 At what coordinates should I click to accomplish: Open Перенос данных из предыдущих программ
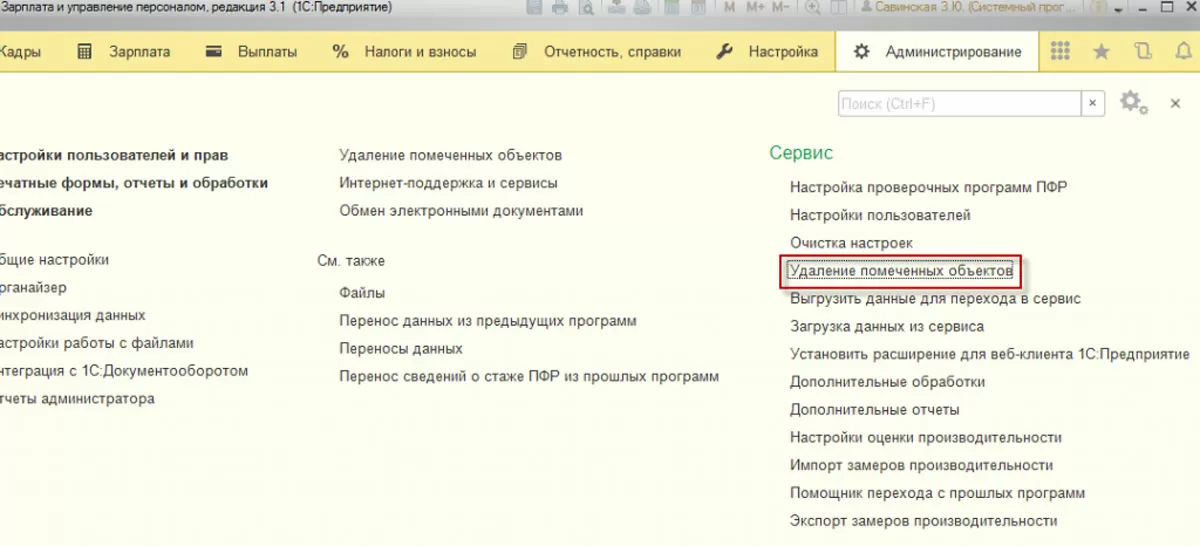487,321
